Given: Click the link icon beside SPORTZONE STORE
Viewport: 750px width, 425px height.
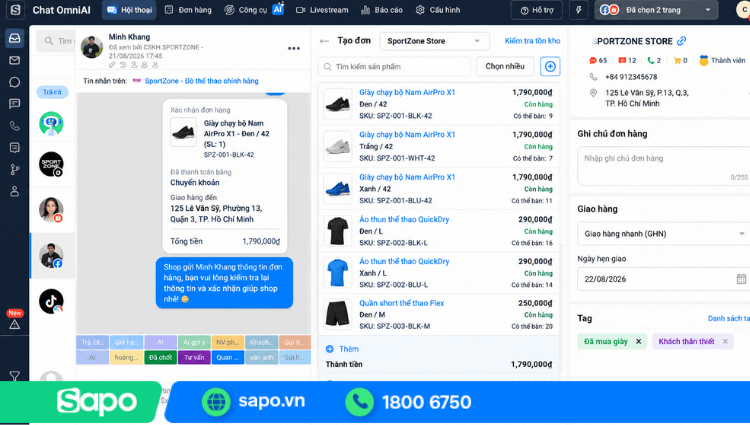Looking at the screenshot, I should pos(682,41).
